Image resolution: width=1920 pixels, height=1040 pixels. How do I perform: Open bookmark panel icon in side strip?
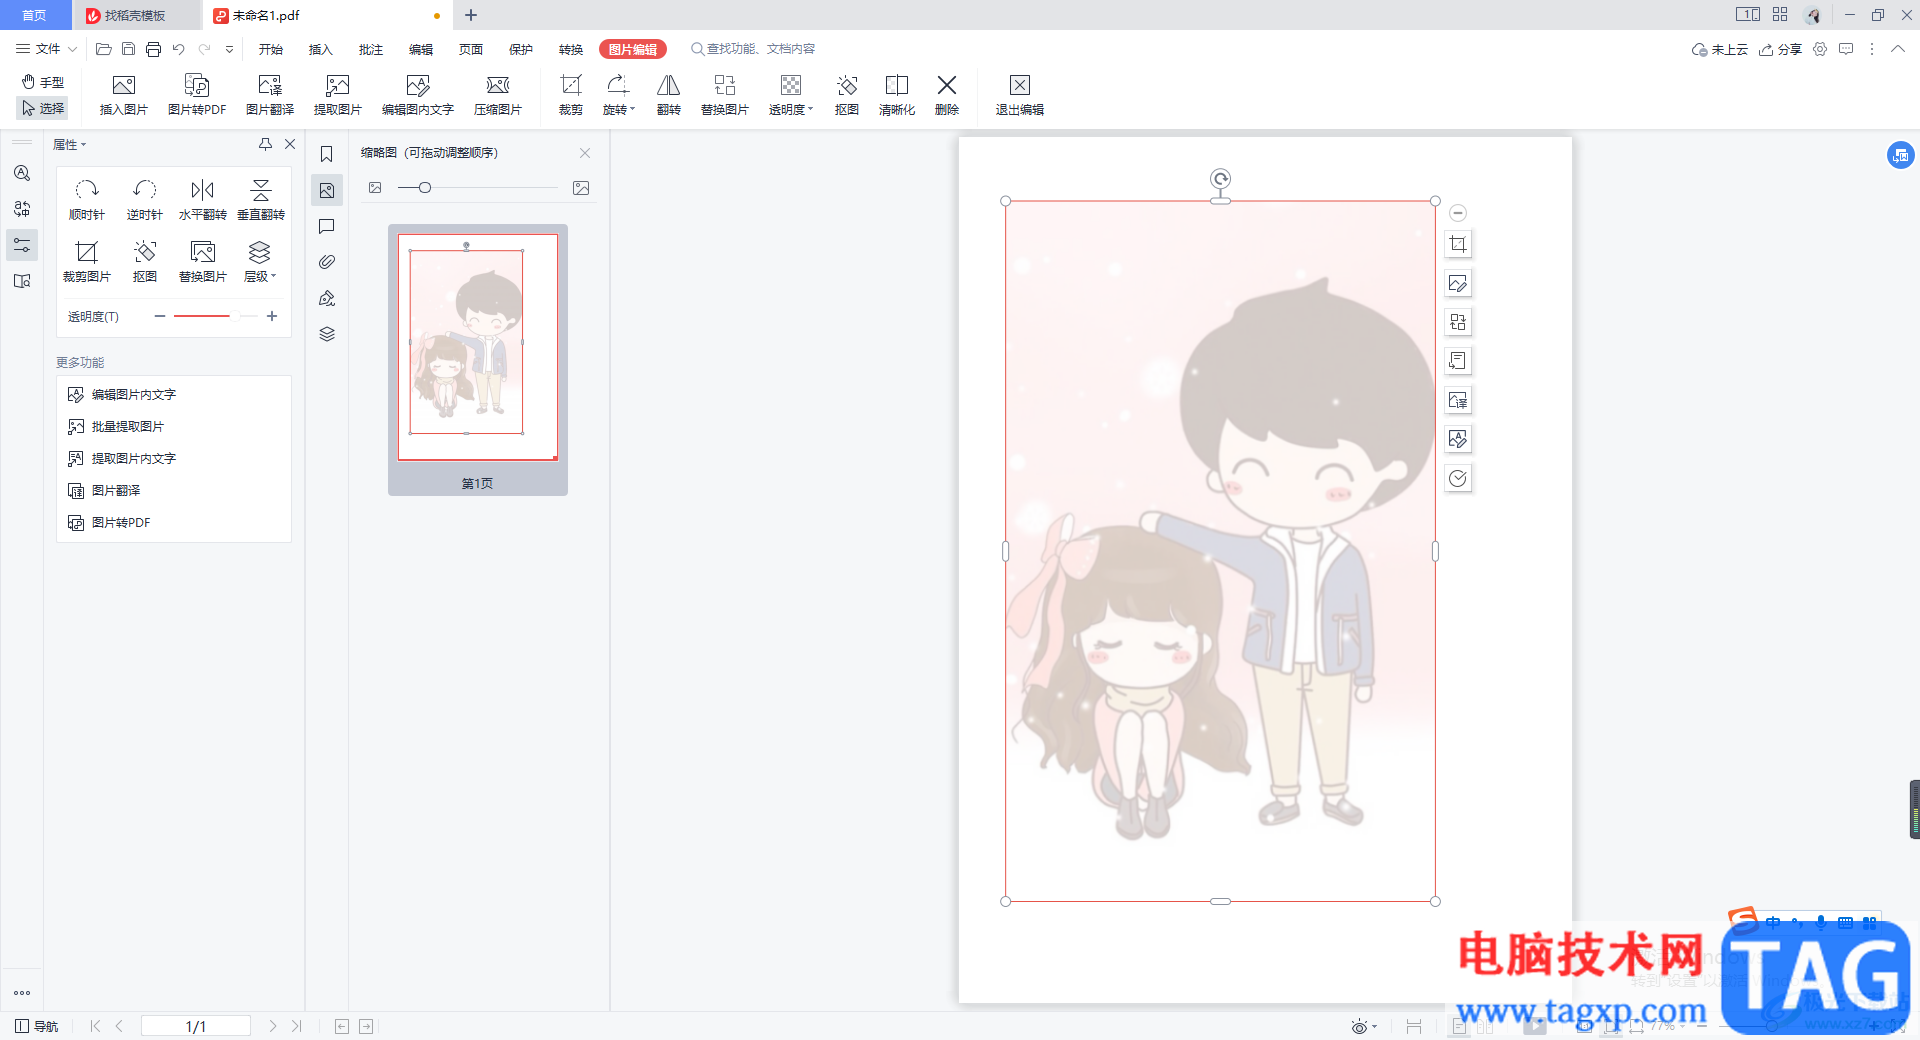[327, 154]
